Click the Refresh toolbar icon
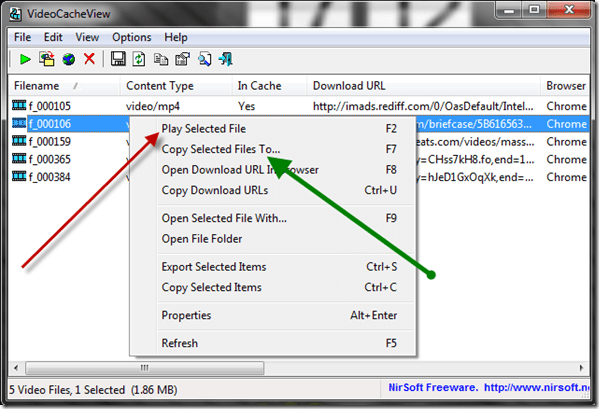 [x=139, y=59]
